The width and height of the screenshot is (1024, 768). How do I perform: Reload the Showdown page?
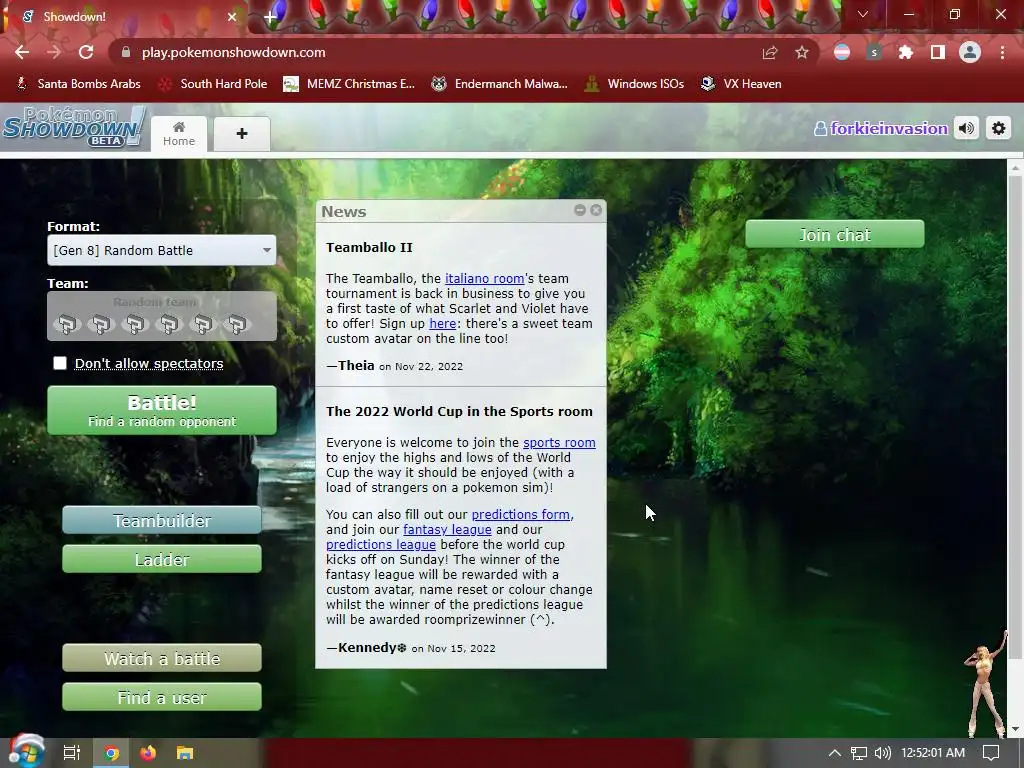(86, 52)
